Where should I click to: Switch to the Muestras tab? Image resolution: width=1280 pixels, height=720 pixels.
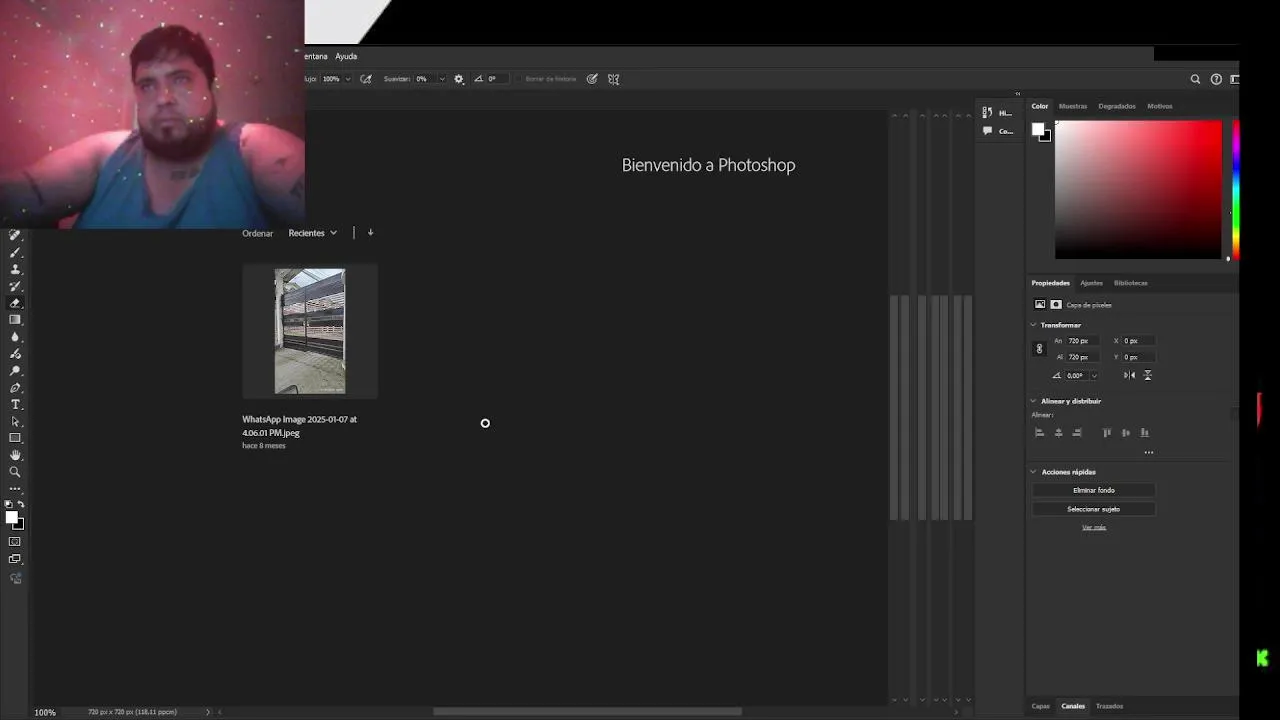1072,106
